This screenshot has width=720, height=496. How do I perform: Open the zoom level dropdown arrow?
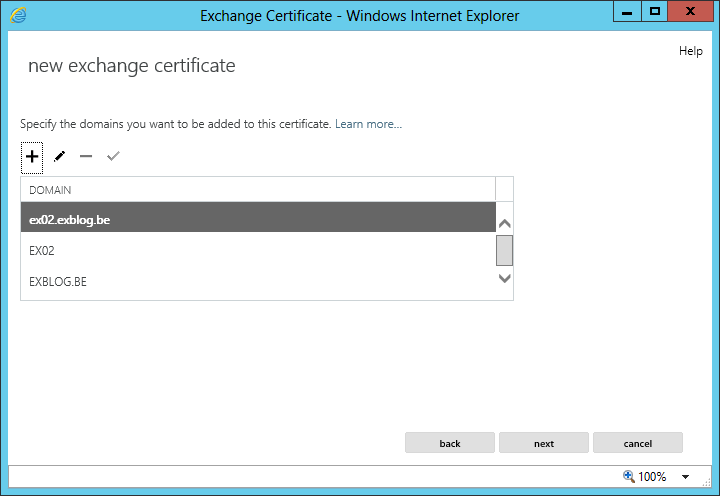pos(685,477)
